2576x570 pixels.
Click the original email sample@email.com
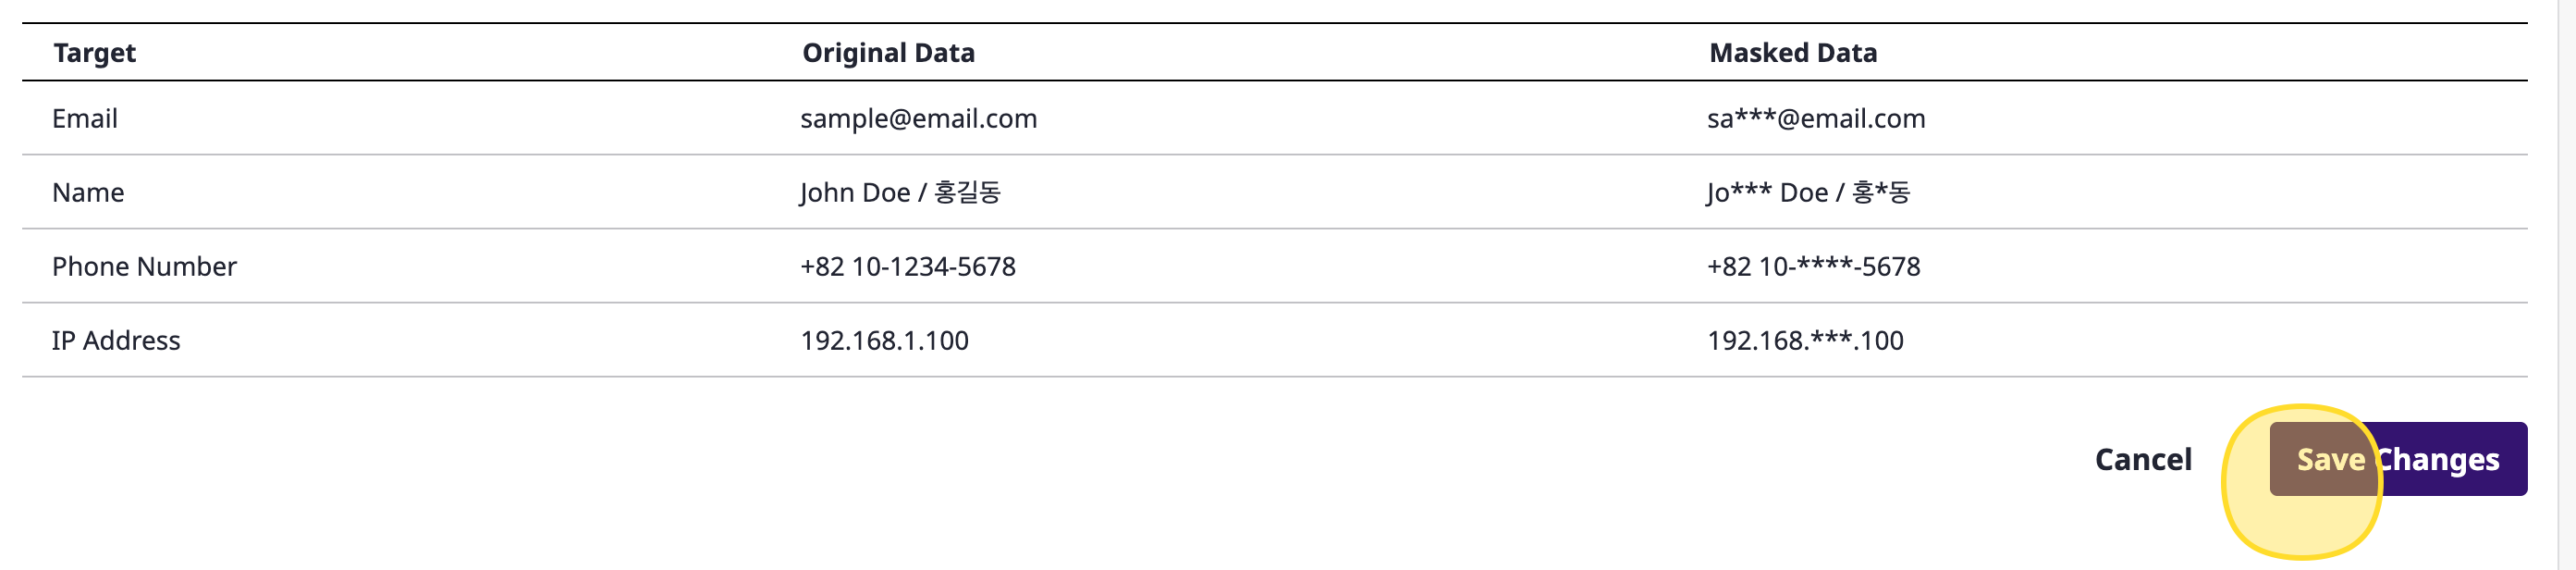pos(918,119)
